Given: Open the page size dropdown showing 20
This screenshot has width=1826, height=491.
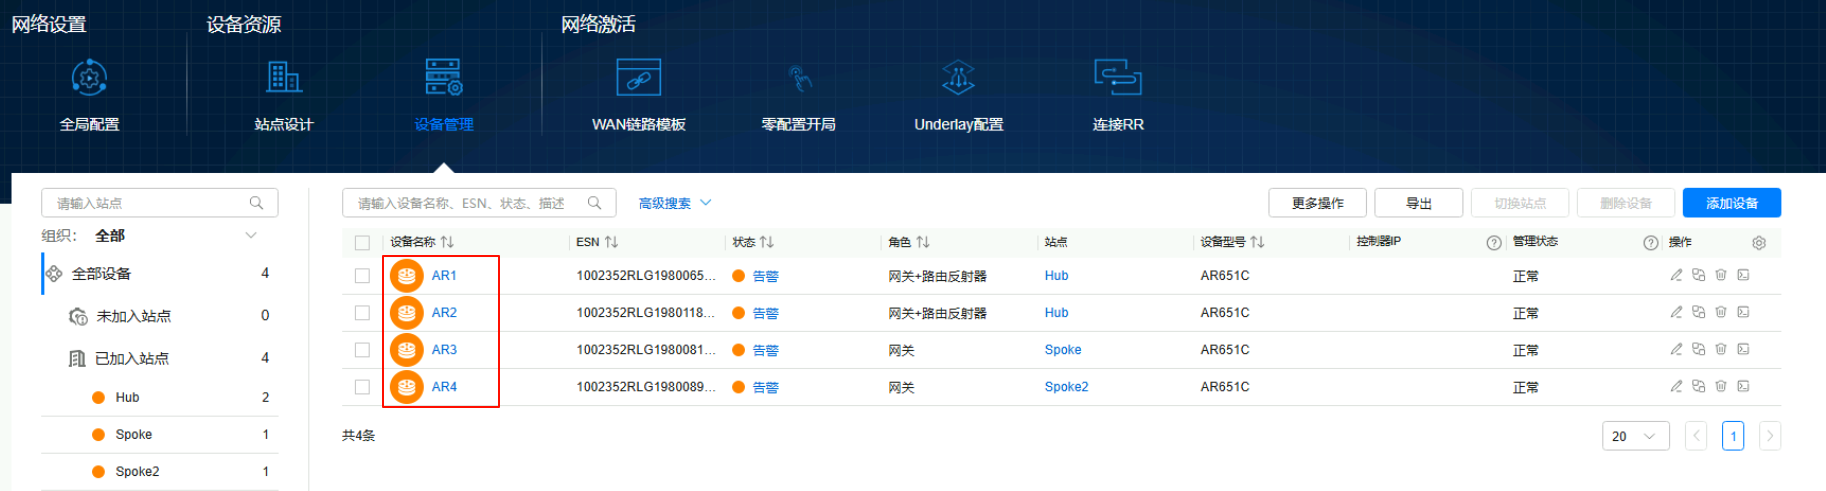Looking at the screenshot, I should [x=1635, y=436].
